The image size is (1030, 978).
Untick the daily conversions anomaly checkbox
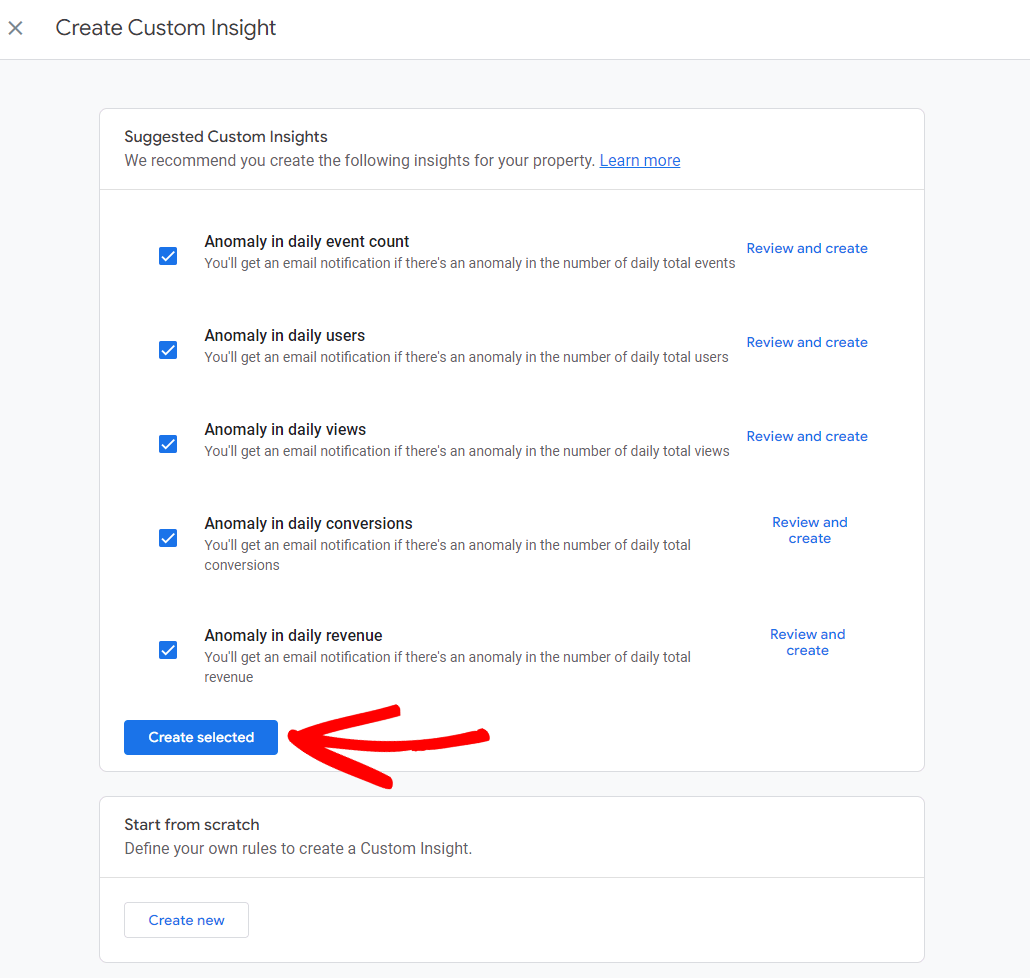tap(168, 538)
